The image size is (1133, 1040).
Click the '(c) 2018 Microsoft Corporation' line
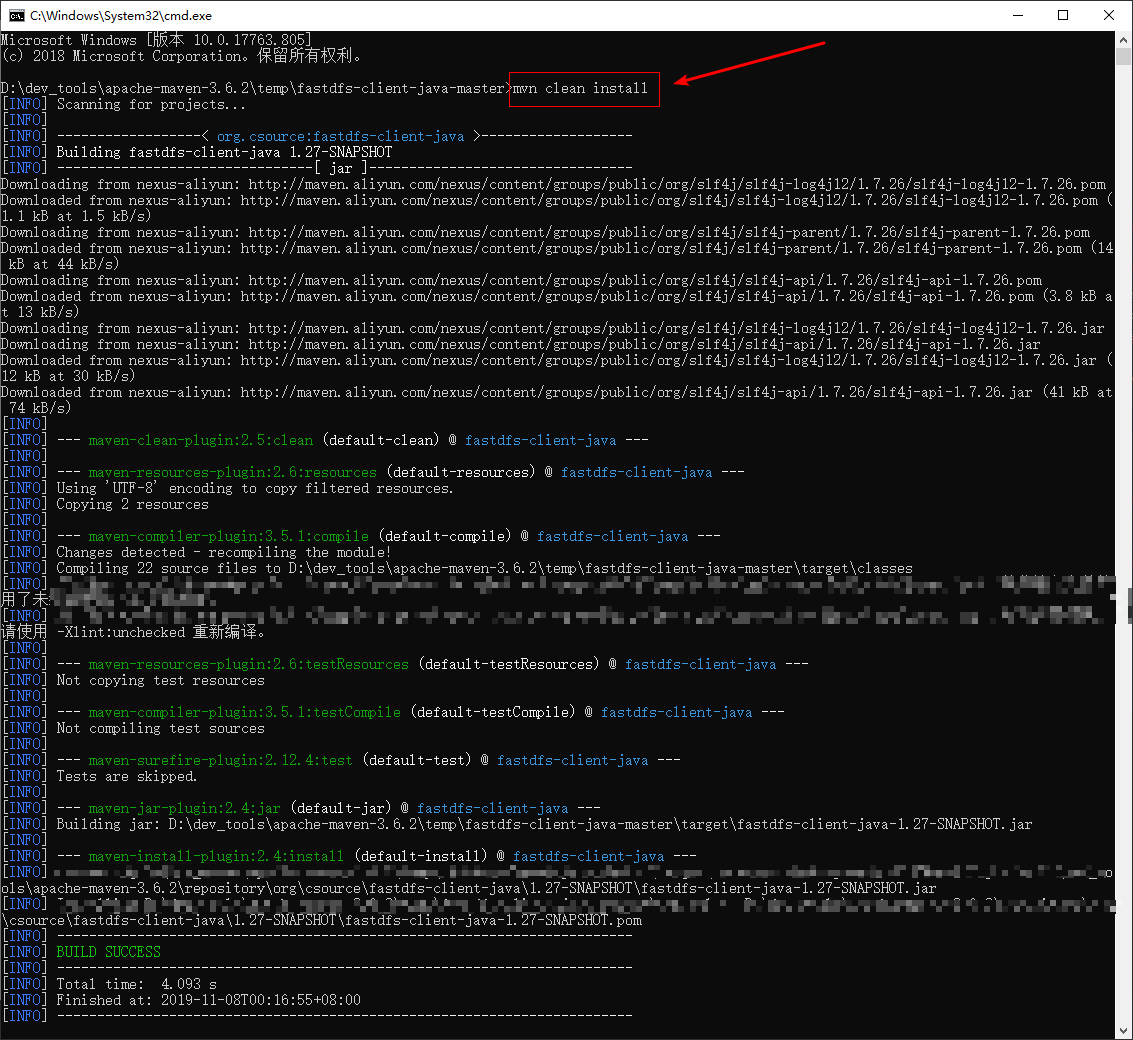tap(181, 56)
